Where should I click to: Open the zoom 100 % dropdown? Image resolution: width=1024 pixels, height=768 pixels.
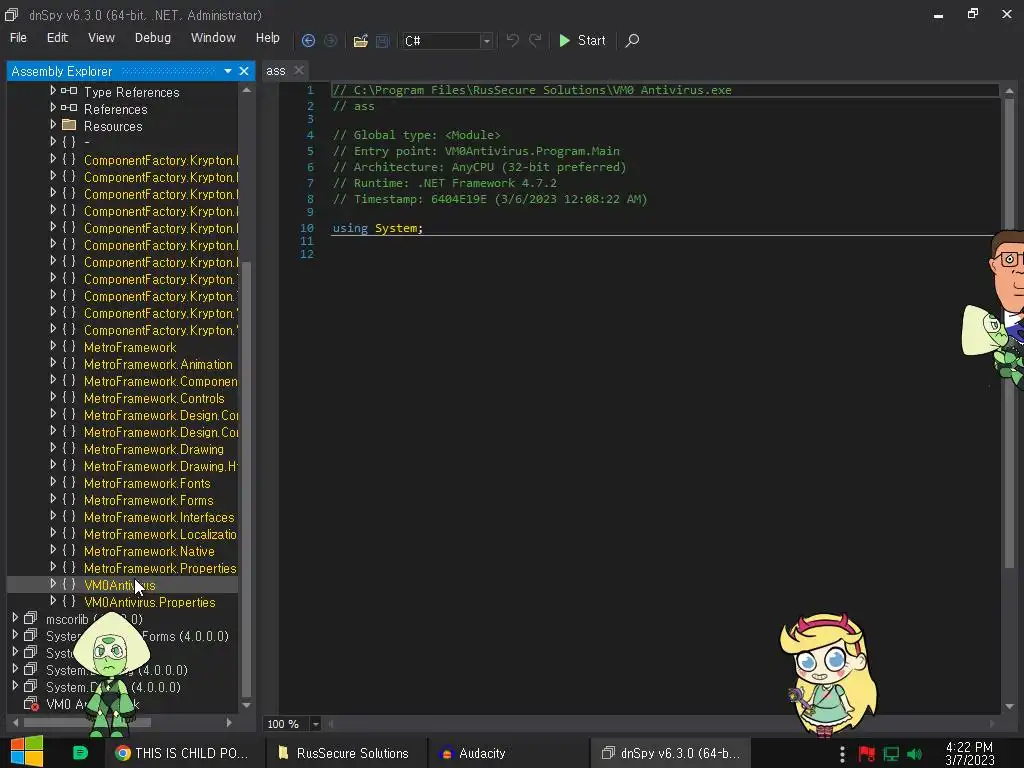tap(315, 724)
